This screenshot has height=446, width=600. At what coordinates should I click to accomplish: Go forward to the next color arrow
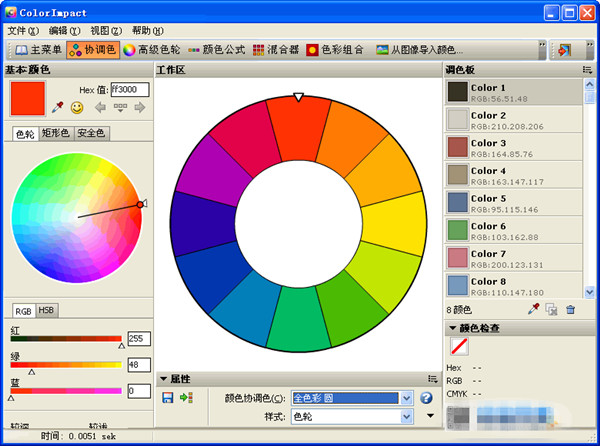coord(140,107)
